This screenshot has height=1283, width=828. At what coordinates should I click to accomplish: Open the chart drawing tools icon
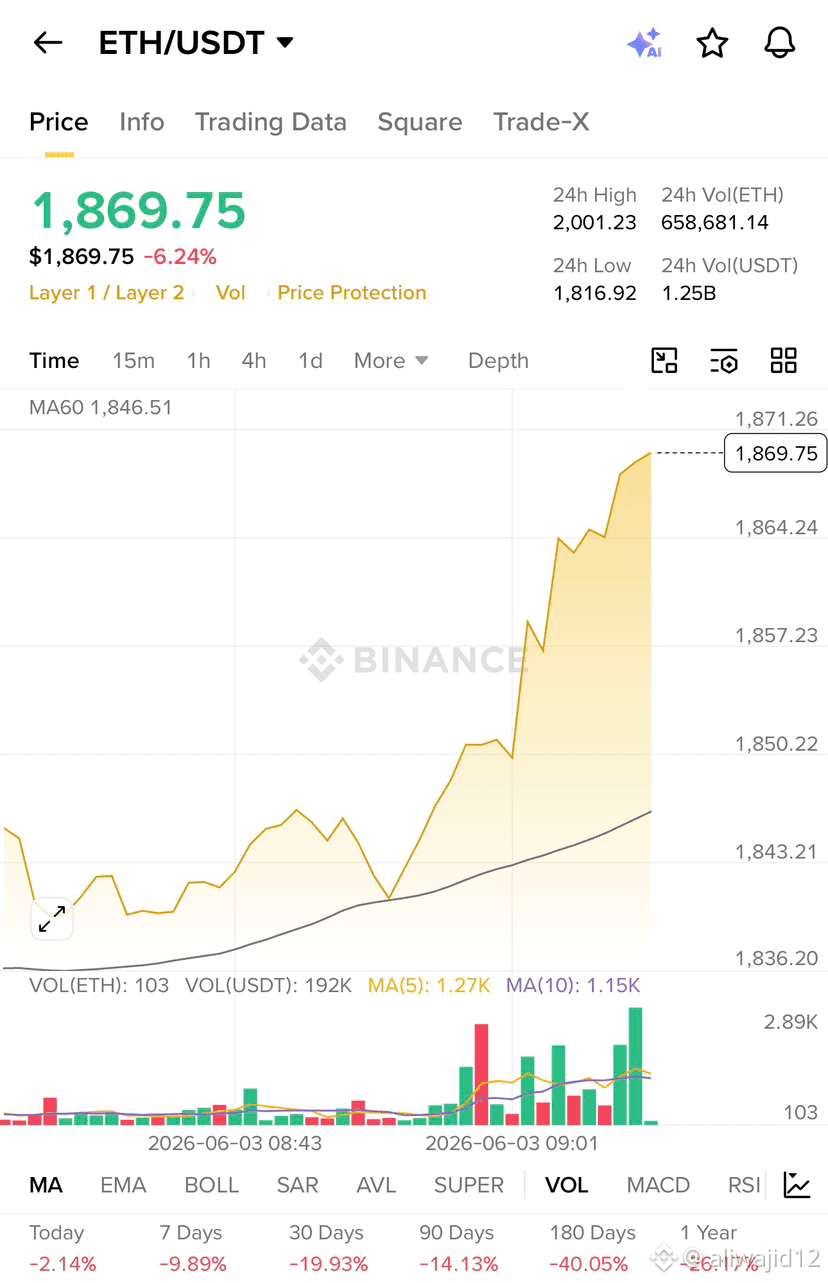pos(664,361)
